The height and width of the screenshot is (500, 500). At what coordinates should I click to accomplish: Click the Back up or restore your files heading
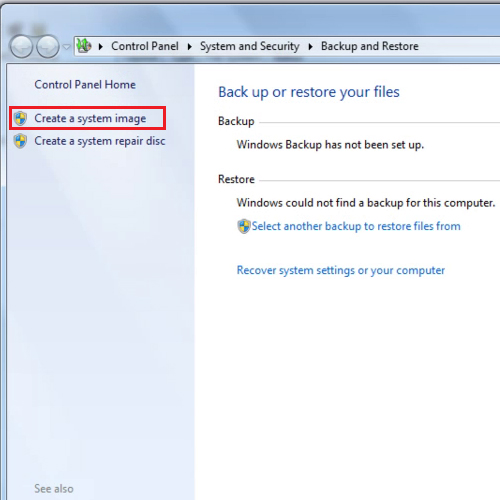click(x=309, y=92)
